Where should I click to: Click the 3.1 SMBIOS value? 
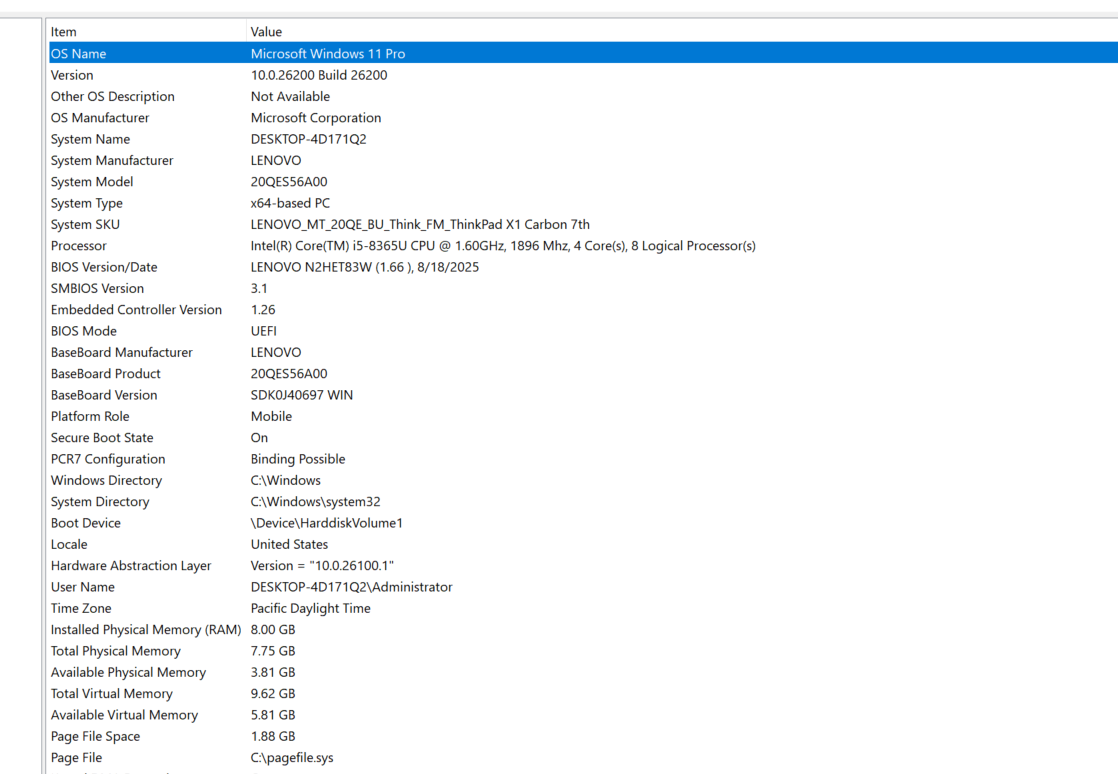click(259, 289)
